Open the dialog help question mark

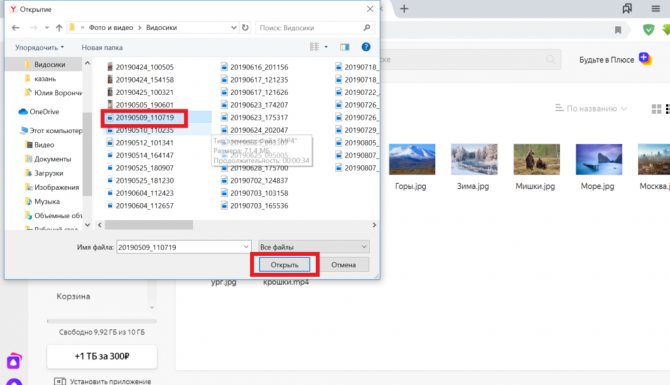pyautogui.click(x=366, y=47)
